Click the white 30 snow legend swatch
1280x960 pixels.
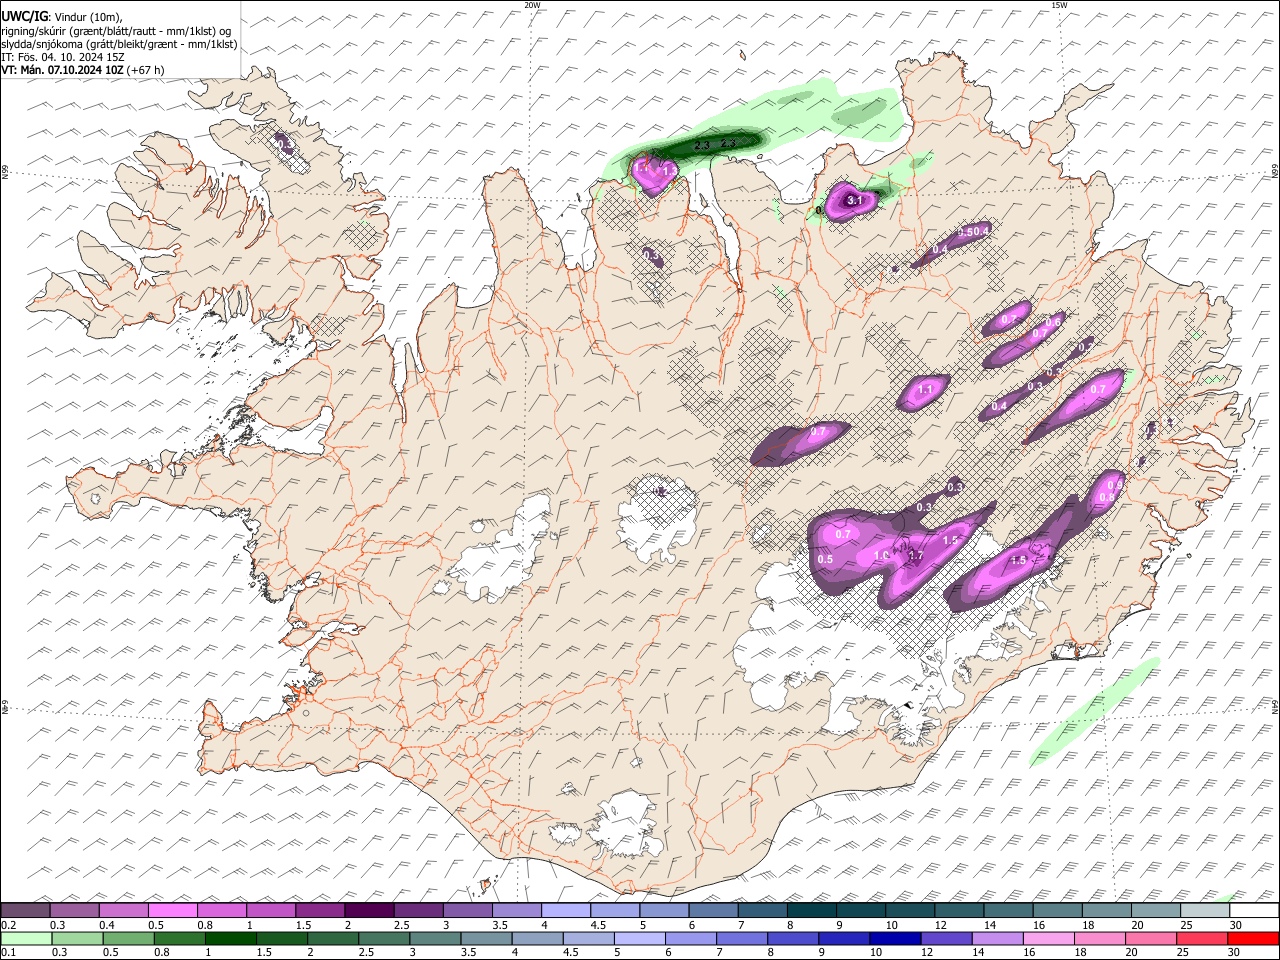1255,910
